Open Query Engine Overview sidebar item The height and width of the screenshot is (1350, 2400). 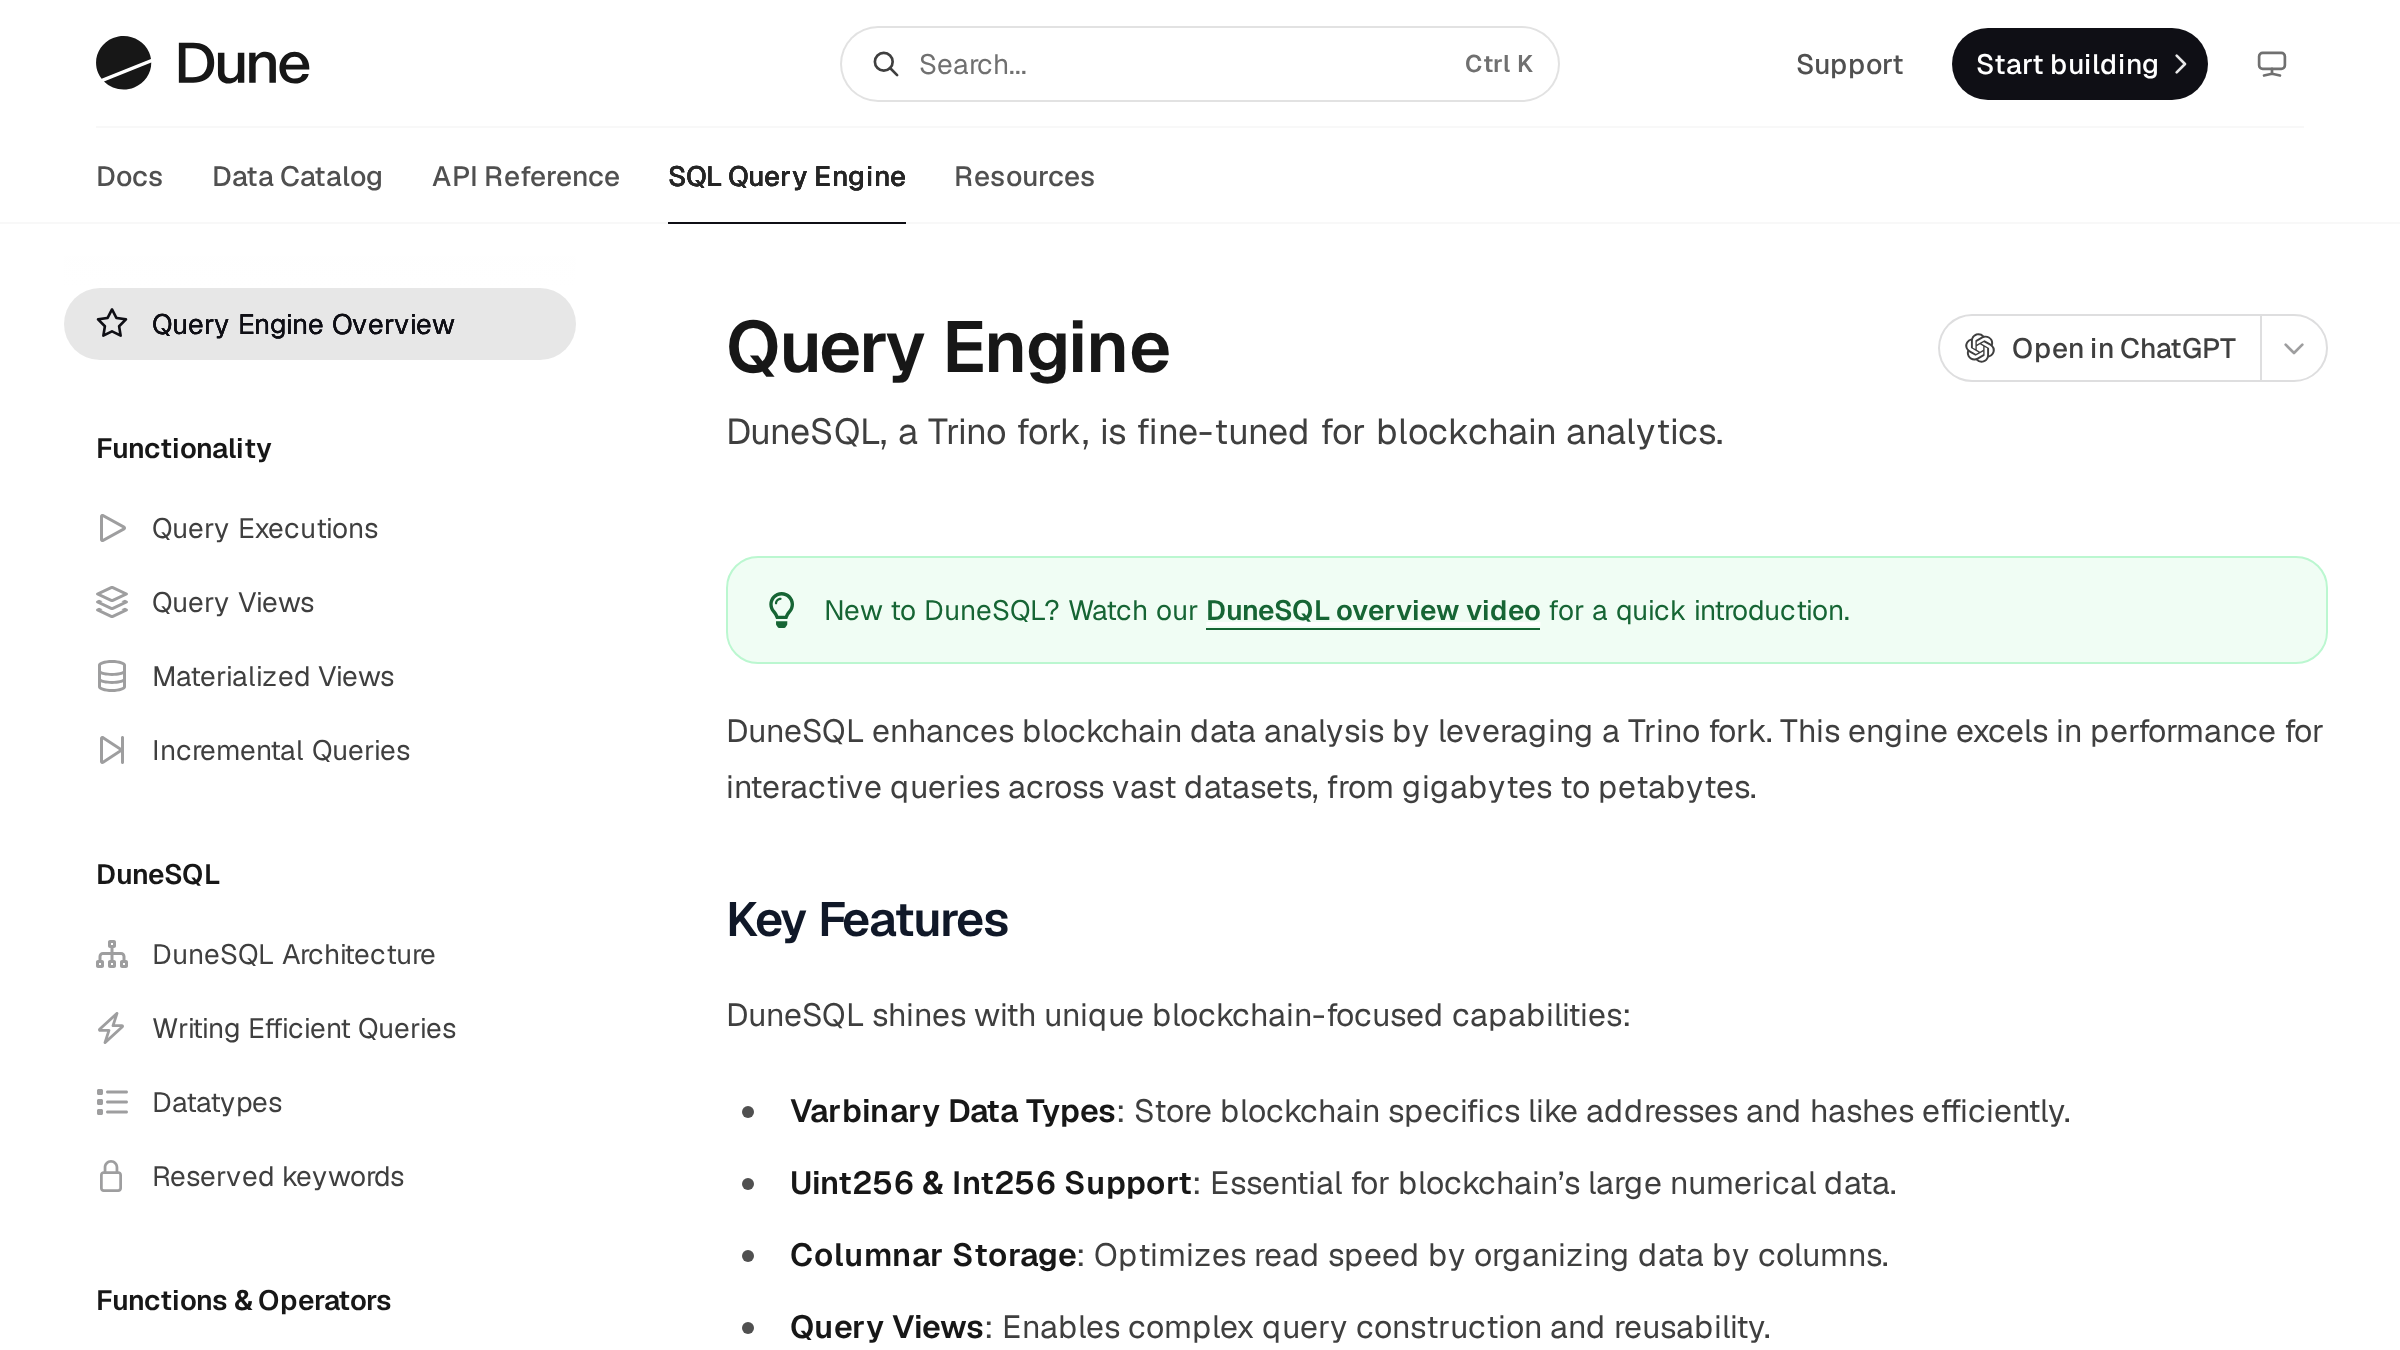(x=320, y=324)
